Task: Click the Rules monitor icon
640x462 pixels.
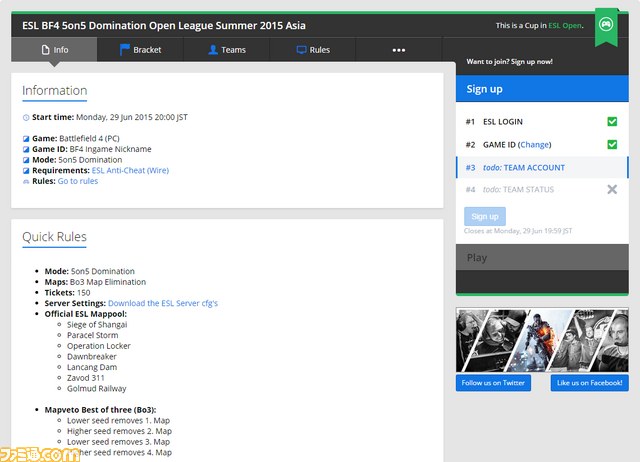Action: point(301,50)
